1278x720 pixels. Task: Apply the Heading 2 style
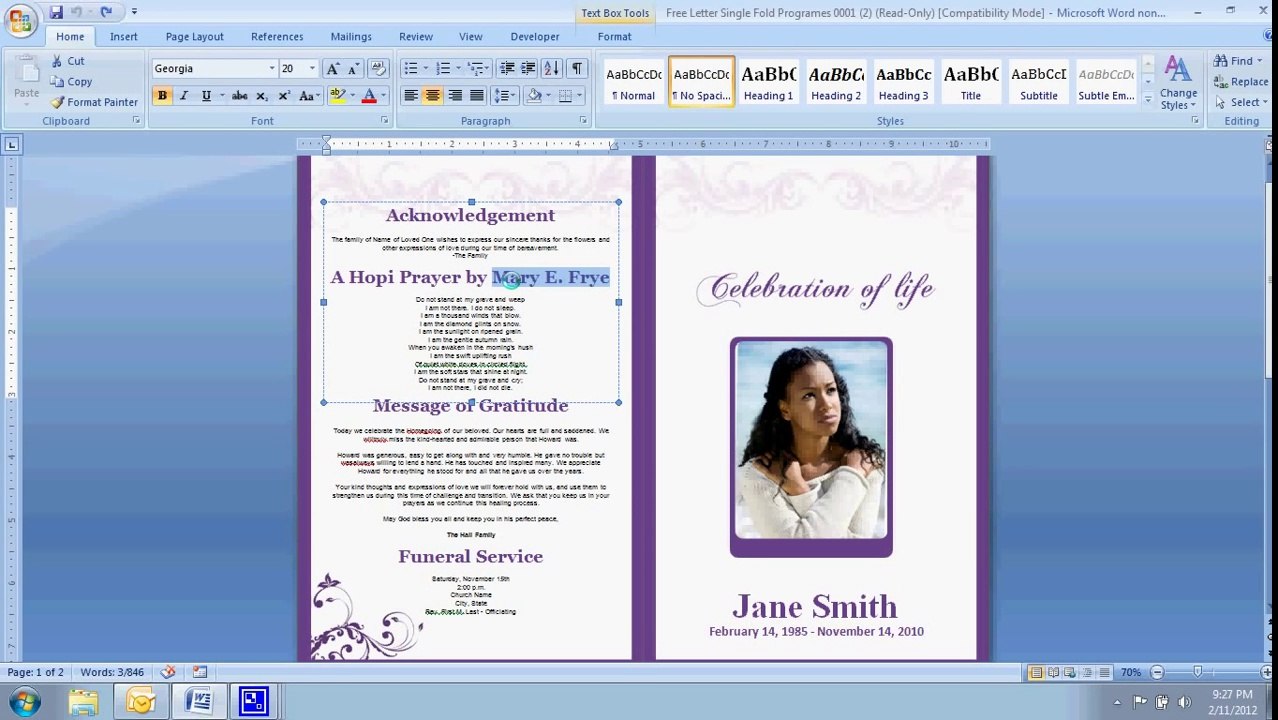[x=836, y=82]
